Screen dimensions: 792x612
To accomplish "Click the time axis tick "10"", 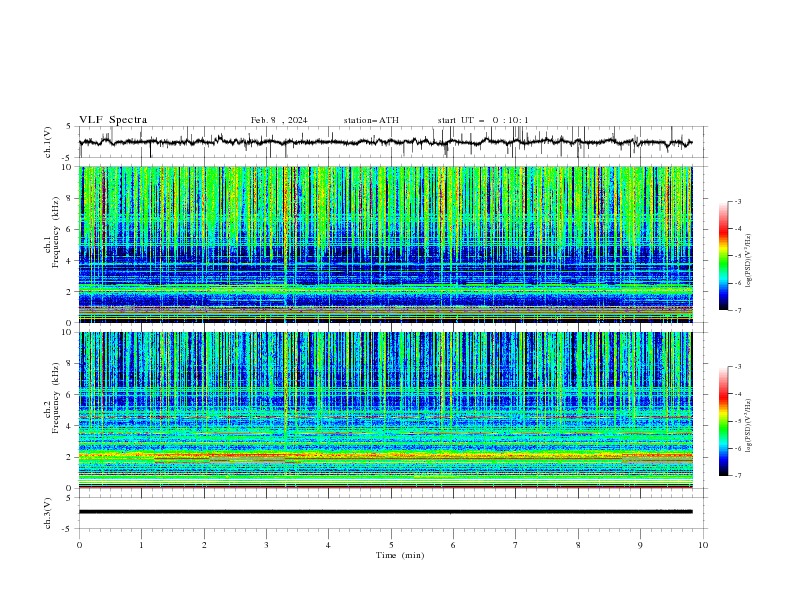I will click(x=703, y=545).
